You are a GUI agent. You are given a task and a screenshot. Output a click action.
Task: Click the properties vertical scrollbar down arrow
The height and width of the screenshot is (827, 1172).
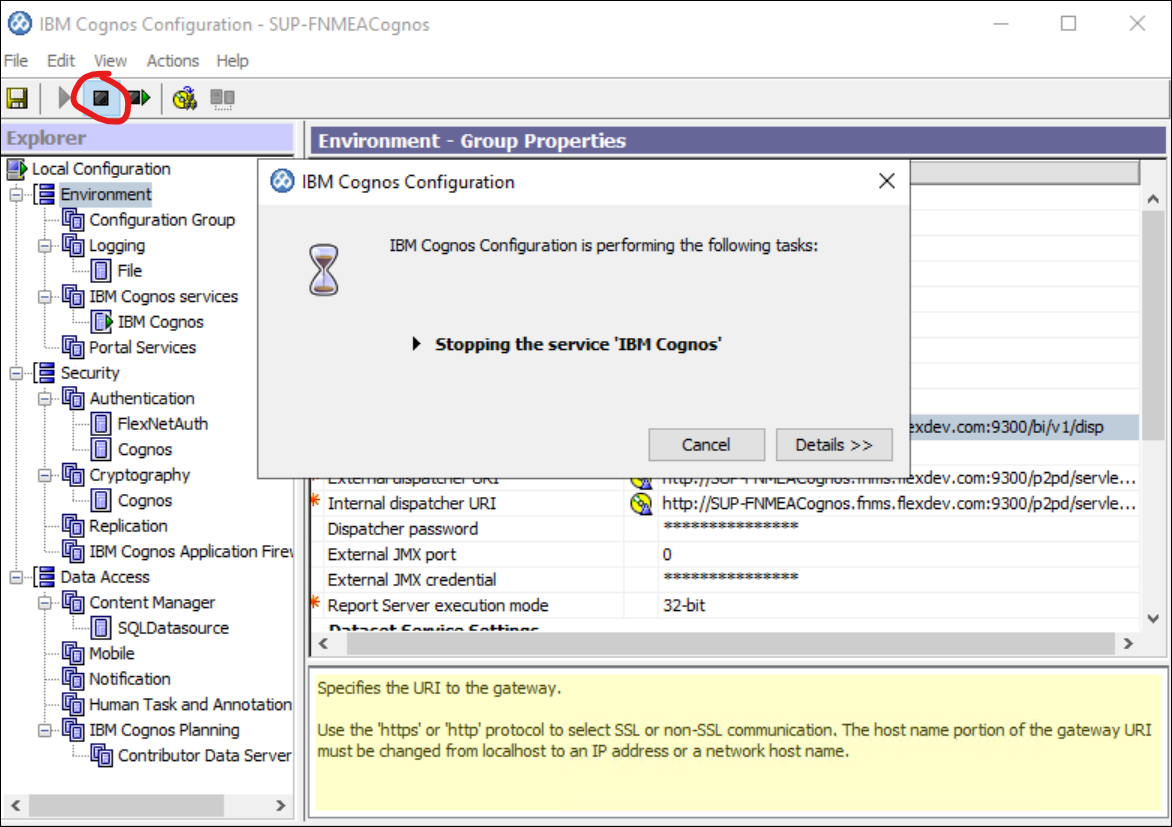coord(1153,618)
